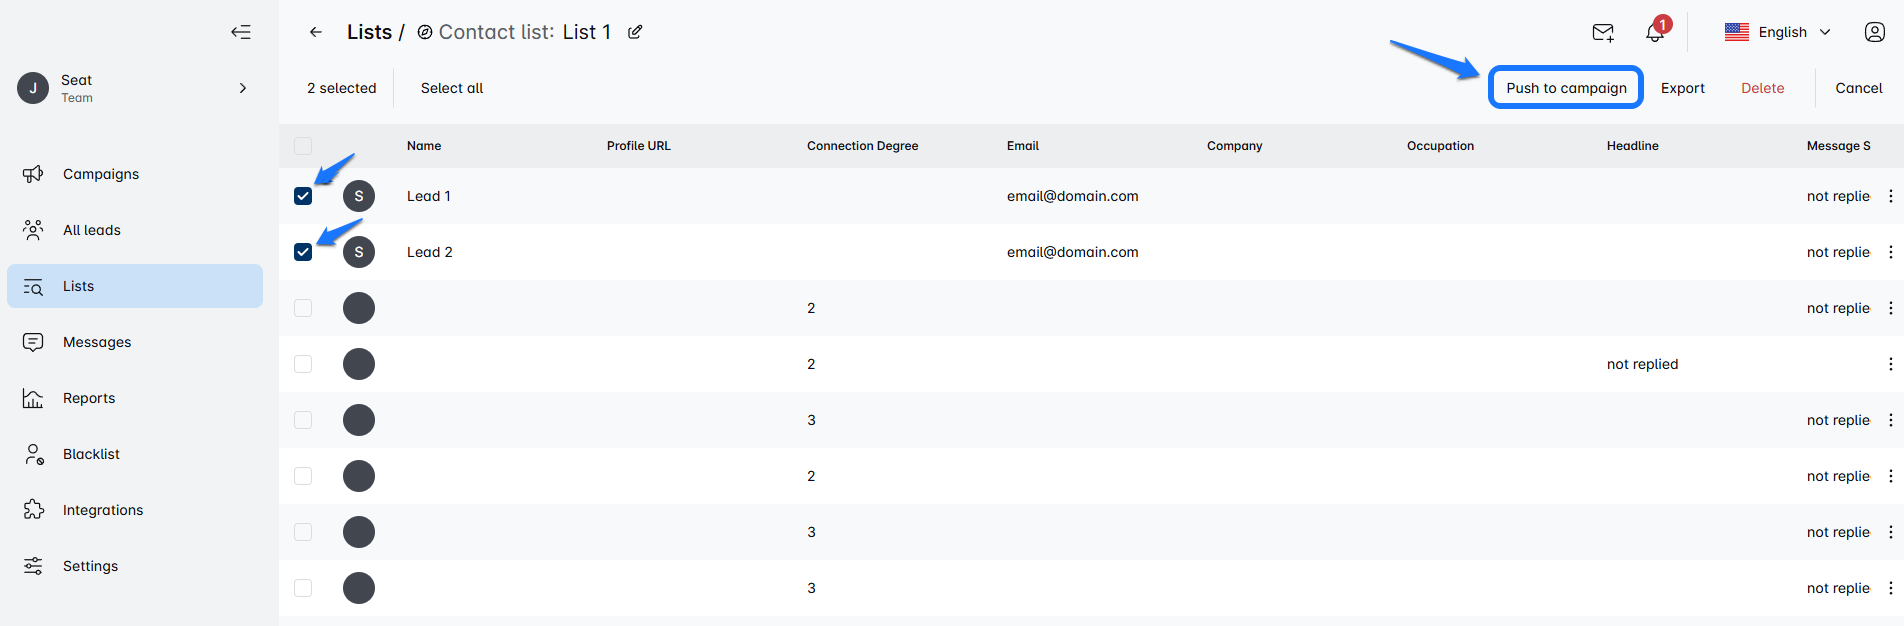Export the selected leads
Screen dimensions: 1904x626
[x=1682, y=88]
